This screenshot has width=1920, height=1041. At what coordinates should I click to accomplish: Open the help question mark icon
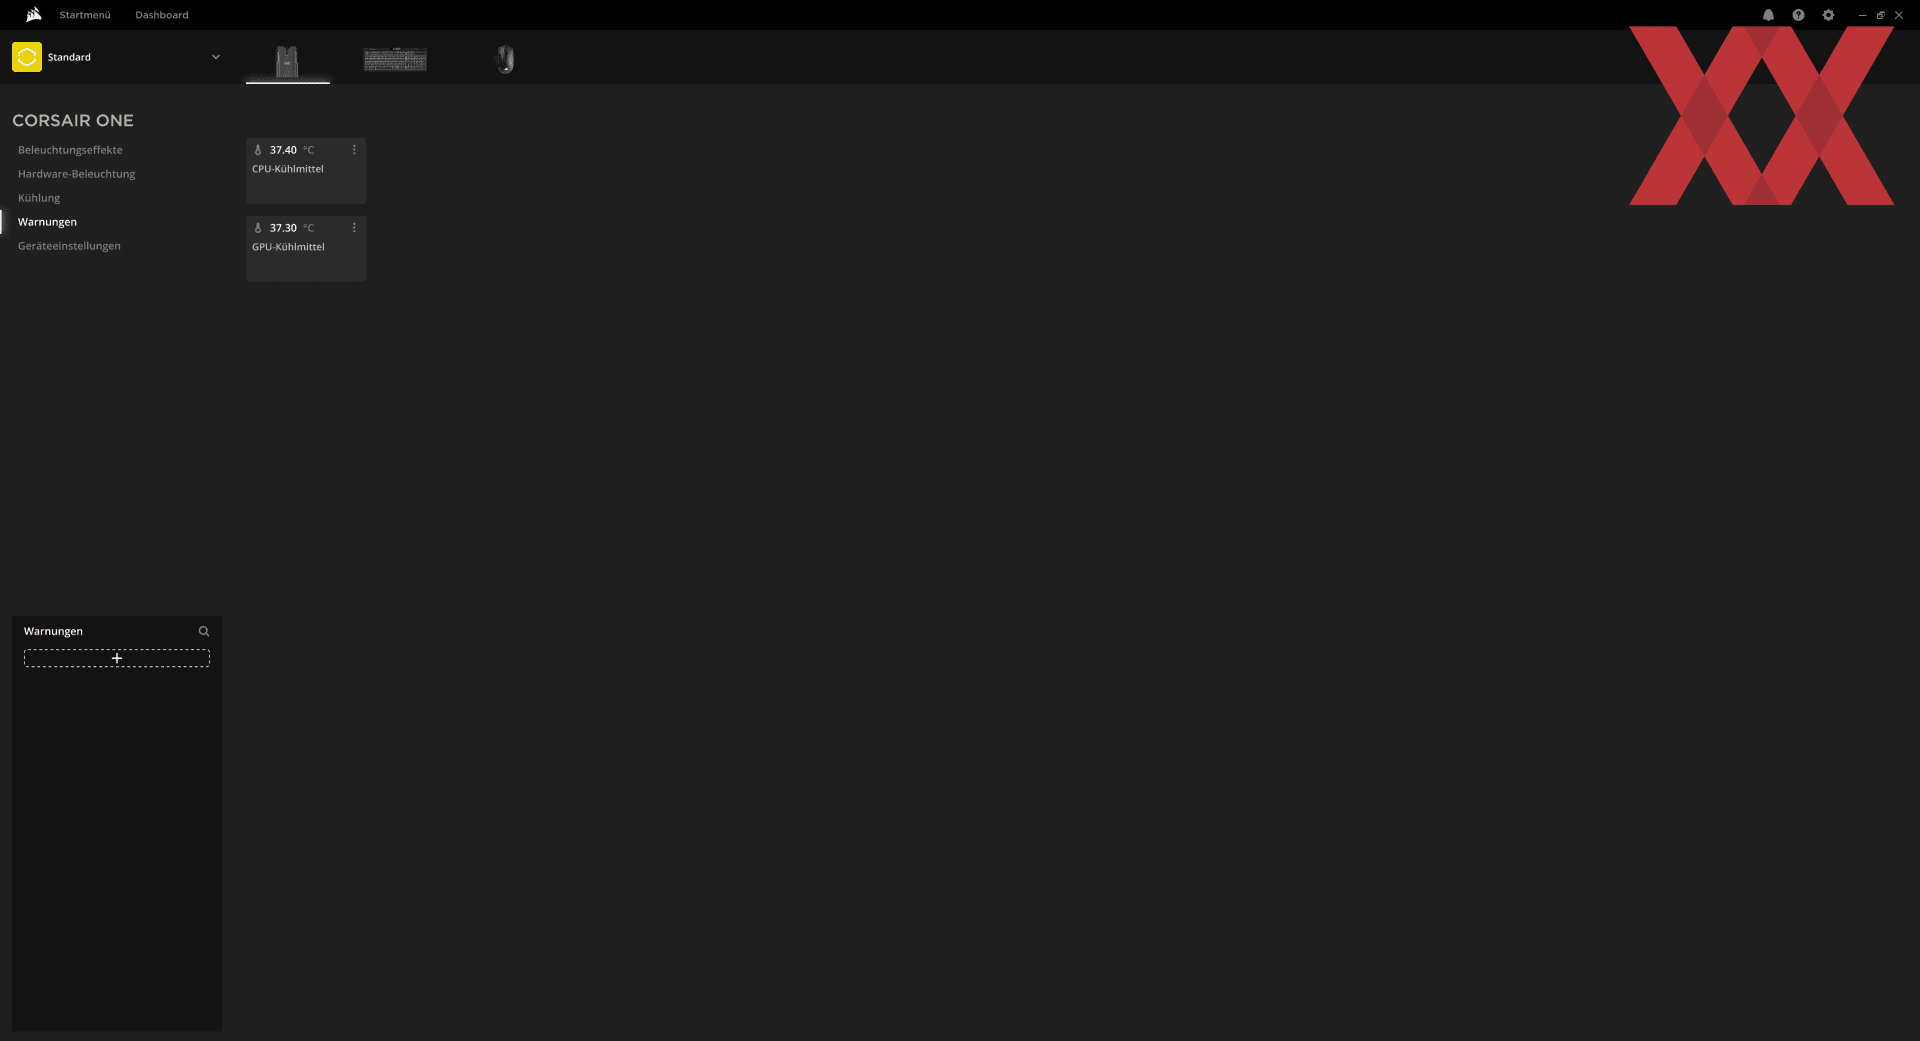[1798, 15]
